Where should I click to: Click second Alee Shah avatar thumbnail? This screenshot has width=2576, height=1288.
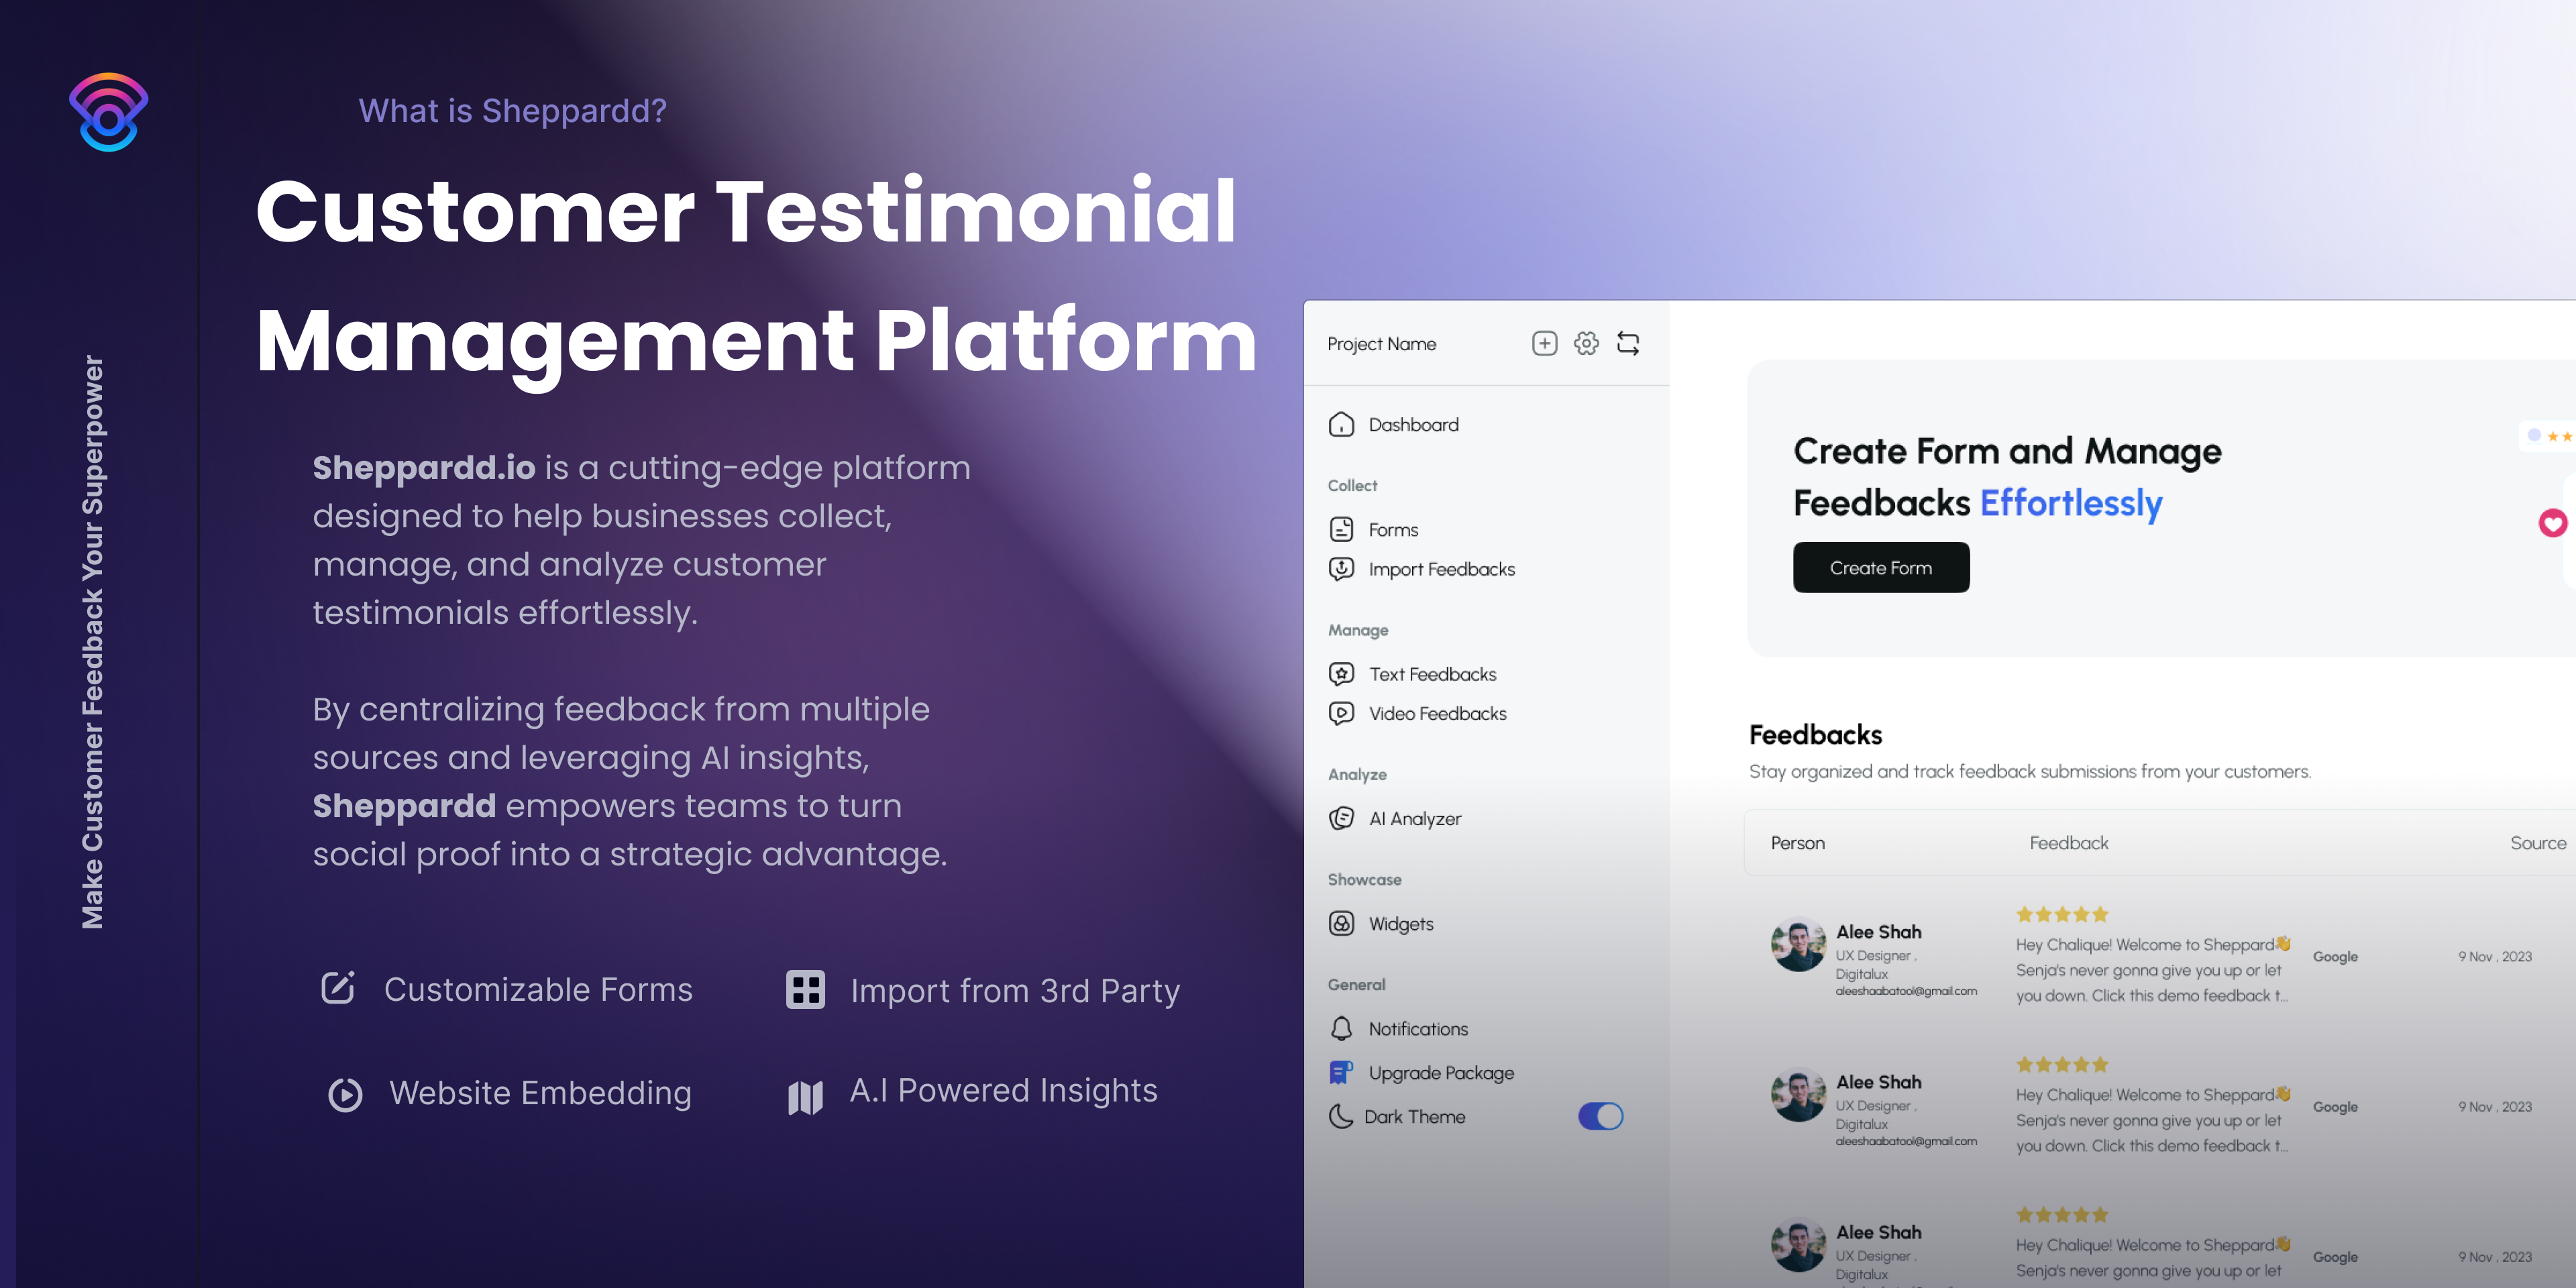pyautogui.click(x=1798, y=1095)
